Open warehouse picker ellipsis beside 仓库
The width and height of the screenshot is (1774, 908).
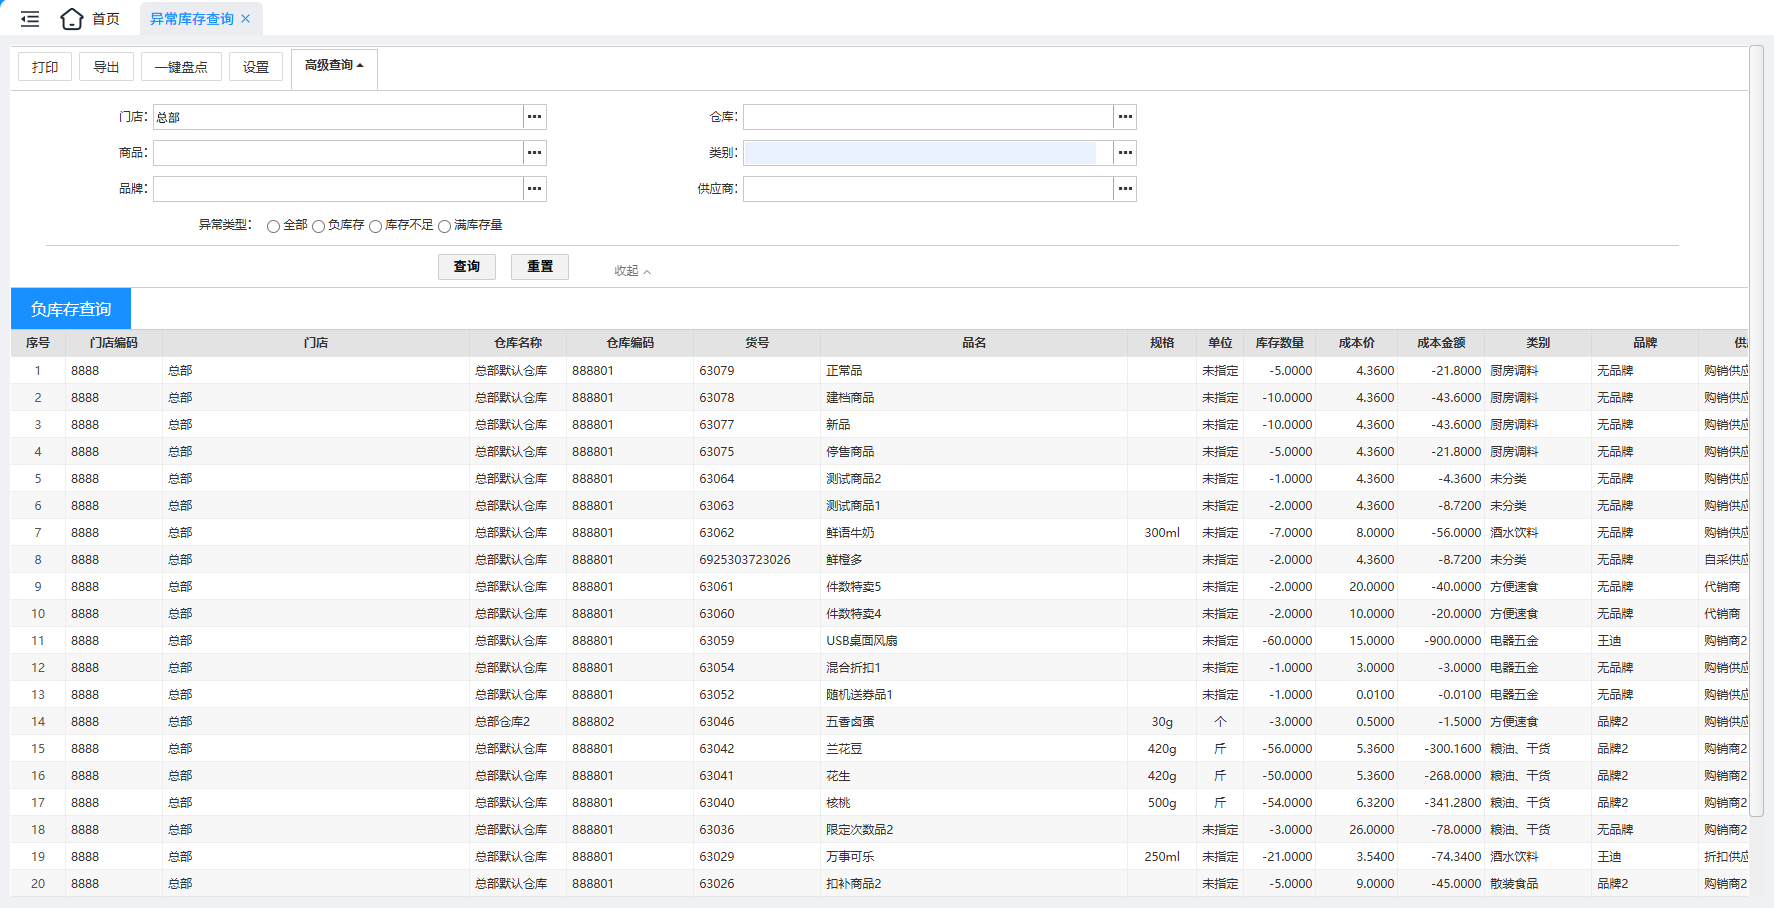(1125, 117)
